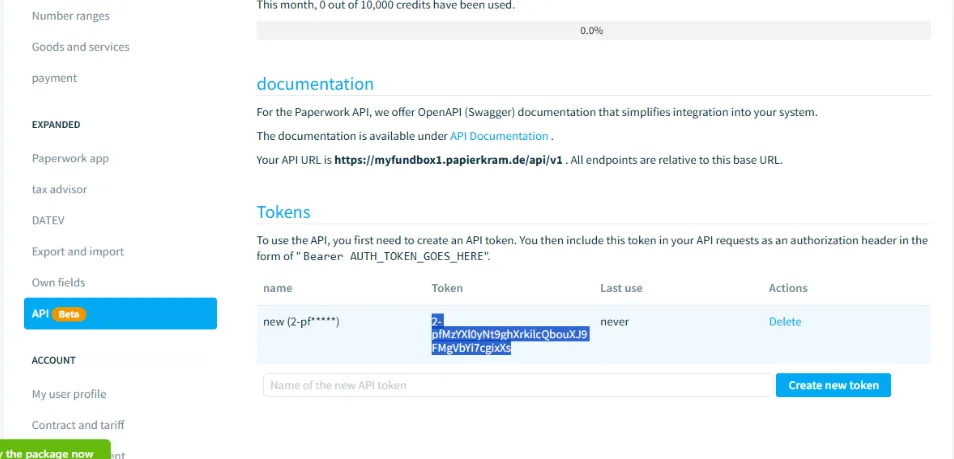The width and height of the screenshot is (954, 459).
Task: Click the 'Last use' column header
Action: (x=621, y=288)
